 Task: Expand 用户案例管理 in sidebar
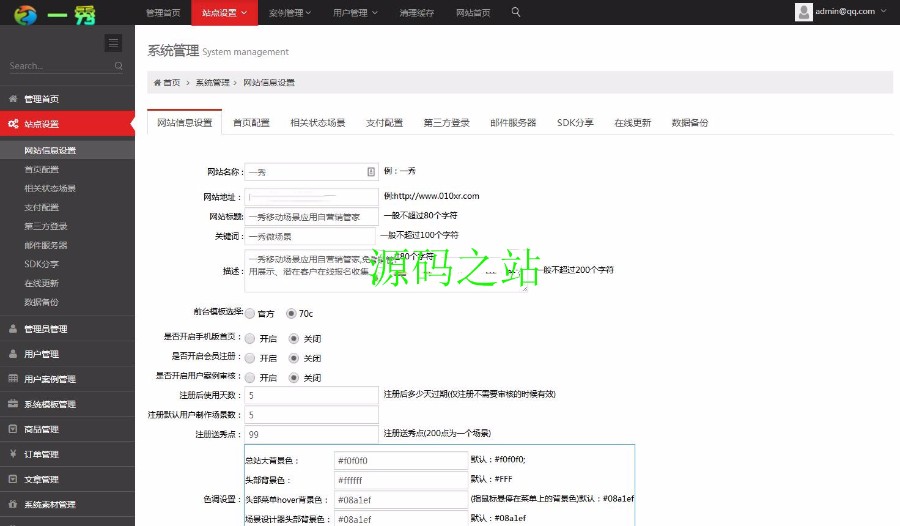(67, 379)
